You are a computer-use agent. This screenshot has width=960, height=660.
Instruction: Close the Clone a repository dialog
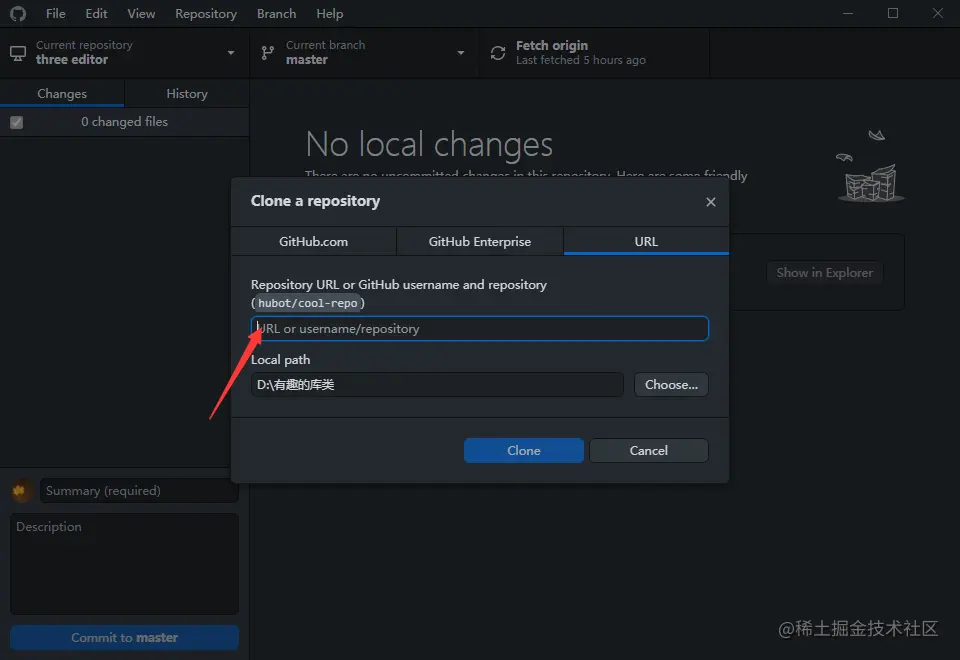[710, 202]
